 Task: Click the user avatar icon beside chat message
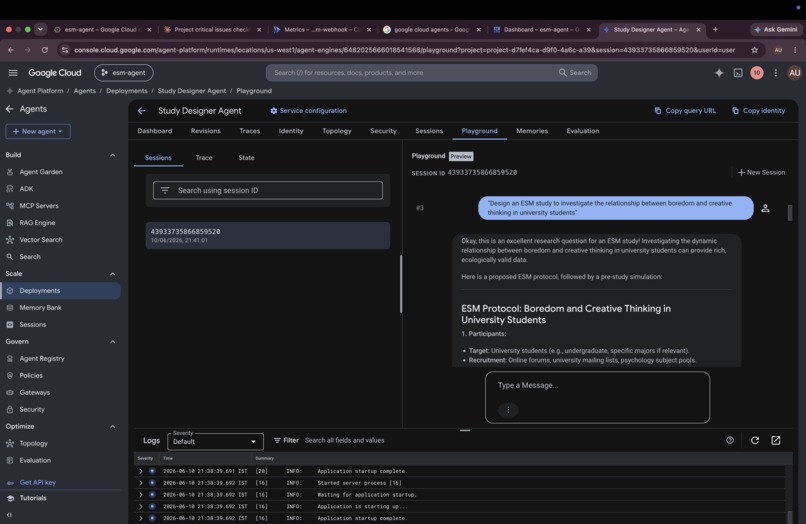[765, 208]
